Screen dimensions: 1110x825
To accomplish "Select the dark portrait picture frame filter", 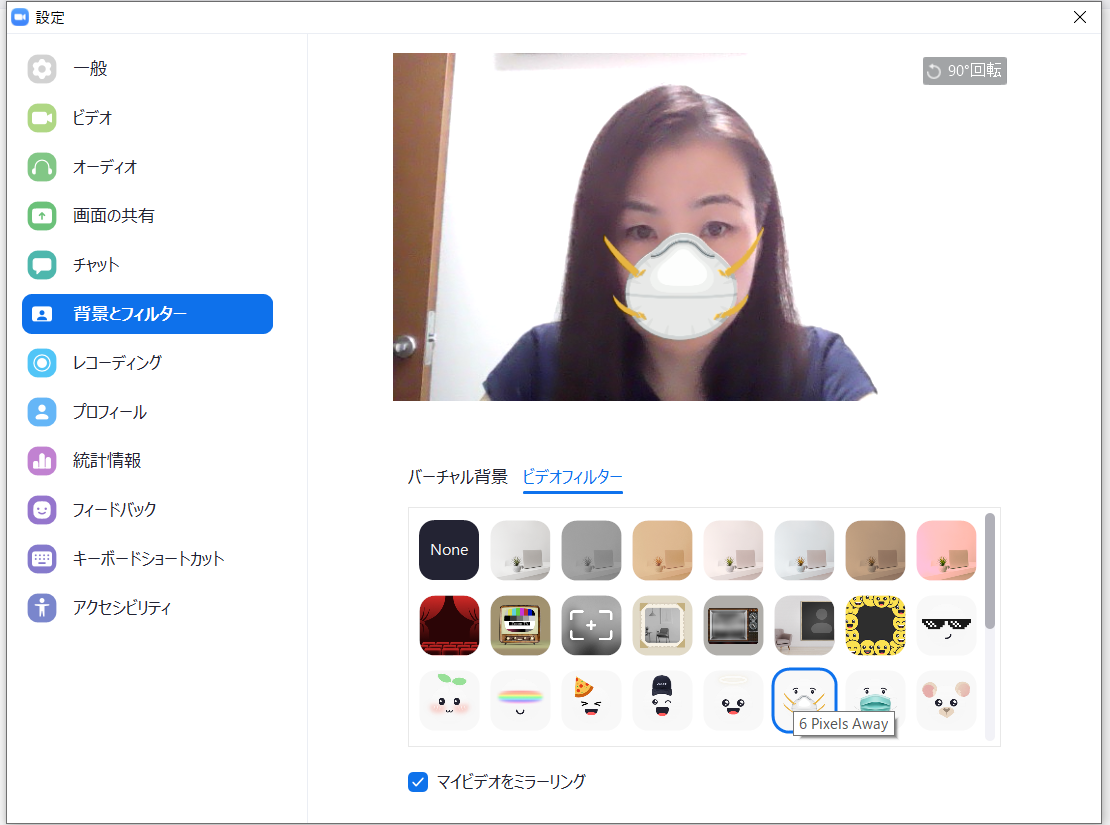I will point(804,625).
